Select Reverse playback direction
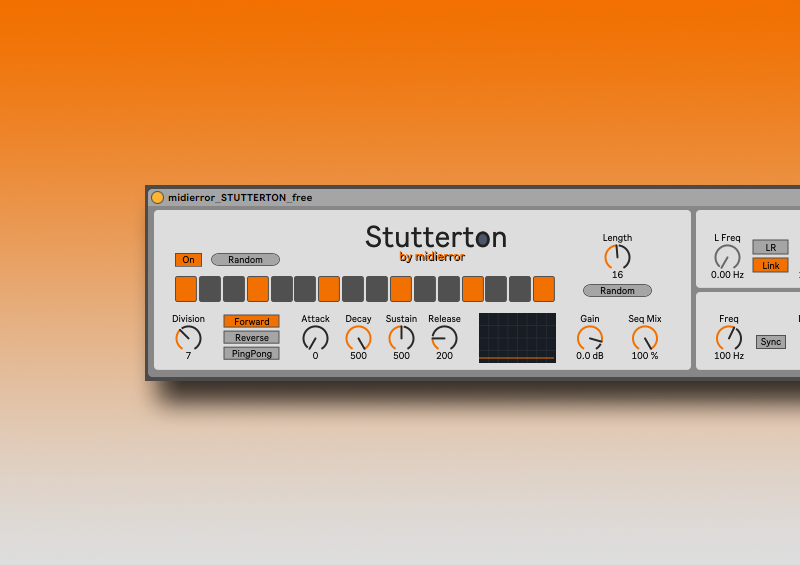This screenshot has height=565, width=800. pos(252,337)
